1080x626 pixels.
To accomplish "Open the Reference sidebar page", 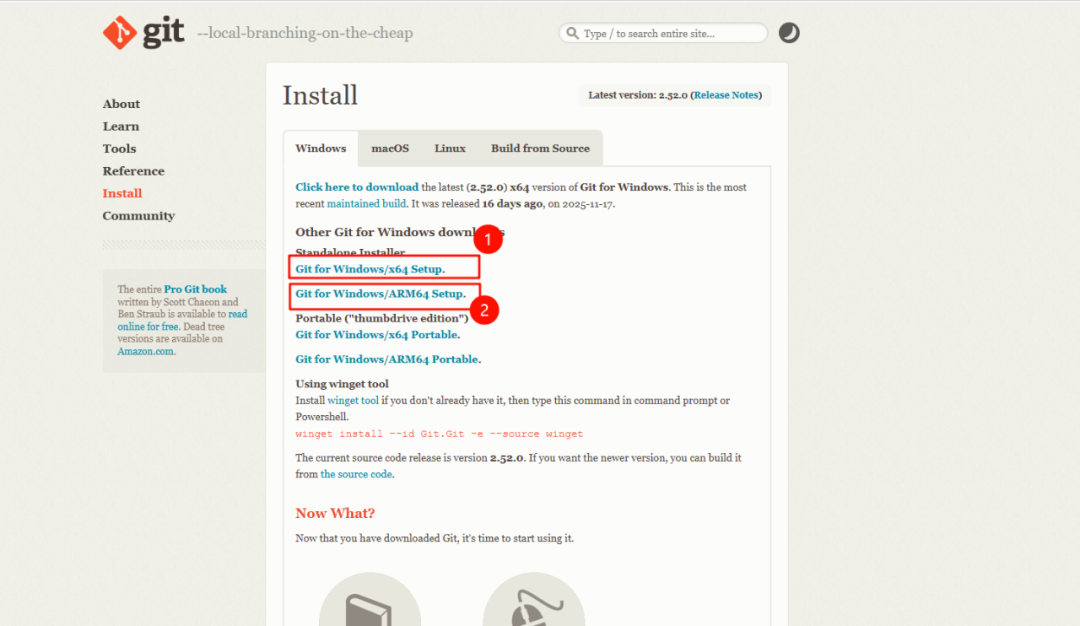I will click(x=134, y=171).
